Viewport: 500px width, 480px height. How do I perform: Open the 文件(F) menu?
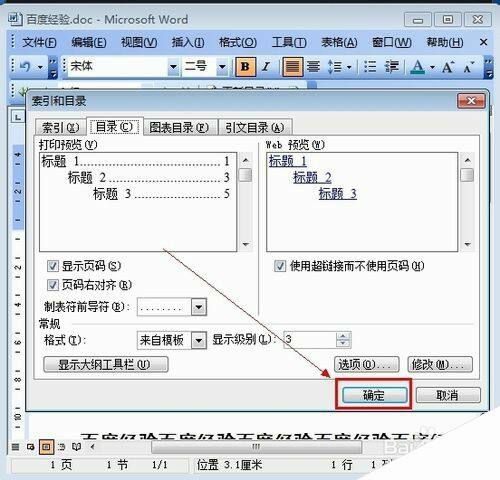click(39, 42)
